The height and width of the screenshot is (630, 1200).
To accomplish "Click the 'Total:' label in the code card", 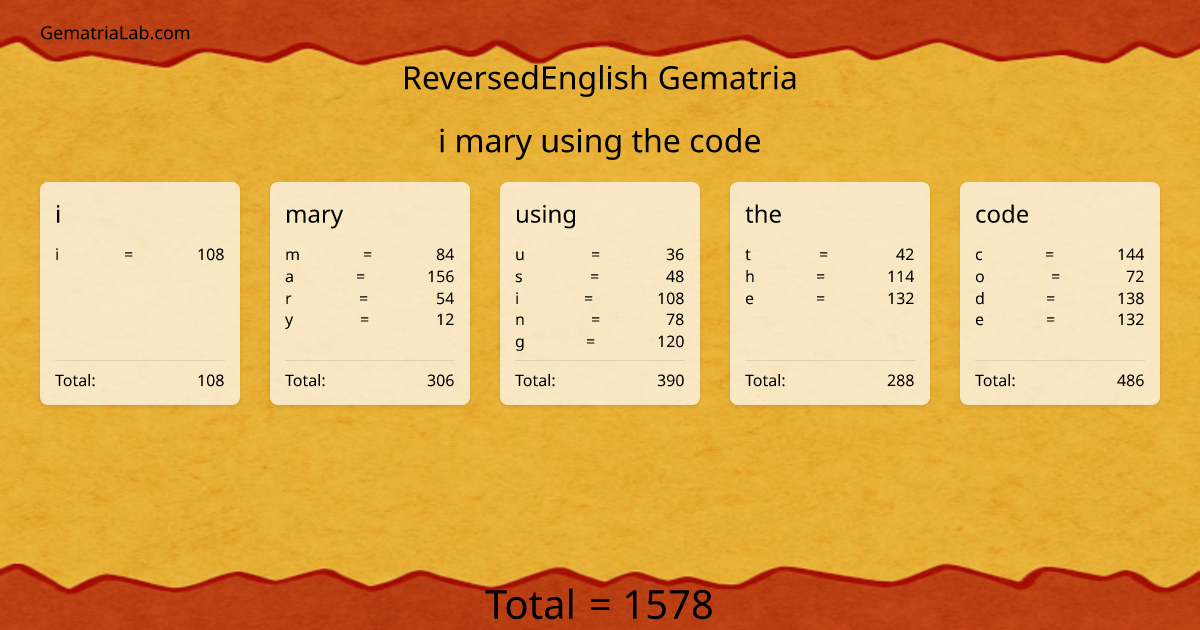I will click(x=995, y=380).
